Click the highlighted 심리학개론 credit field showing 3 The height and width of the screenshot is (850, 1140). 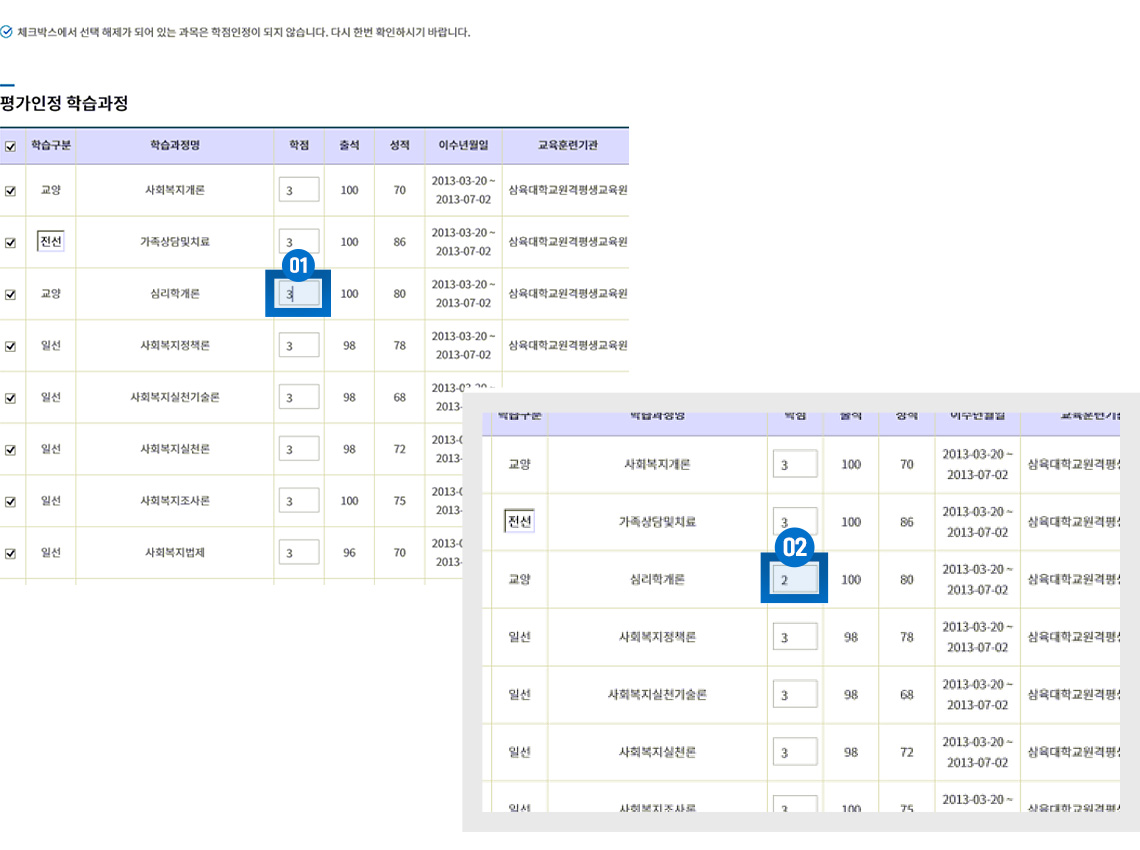pos(299,294)
